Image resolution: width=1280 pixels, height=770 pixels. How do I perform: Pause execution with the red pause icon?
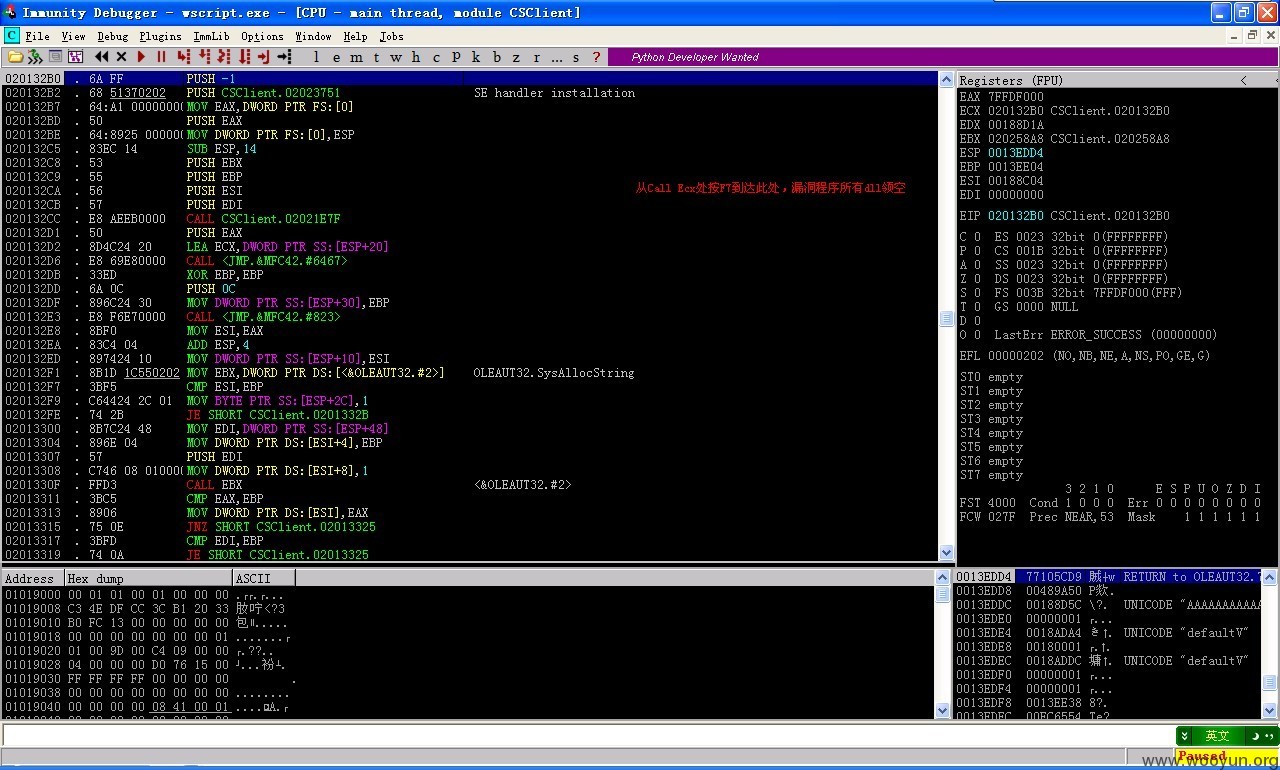[161, 57]
